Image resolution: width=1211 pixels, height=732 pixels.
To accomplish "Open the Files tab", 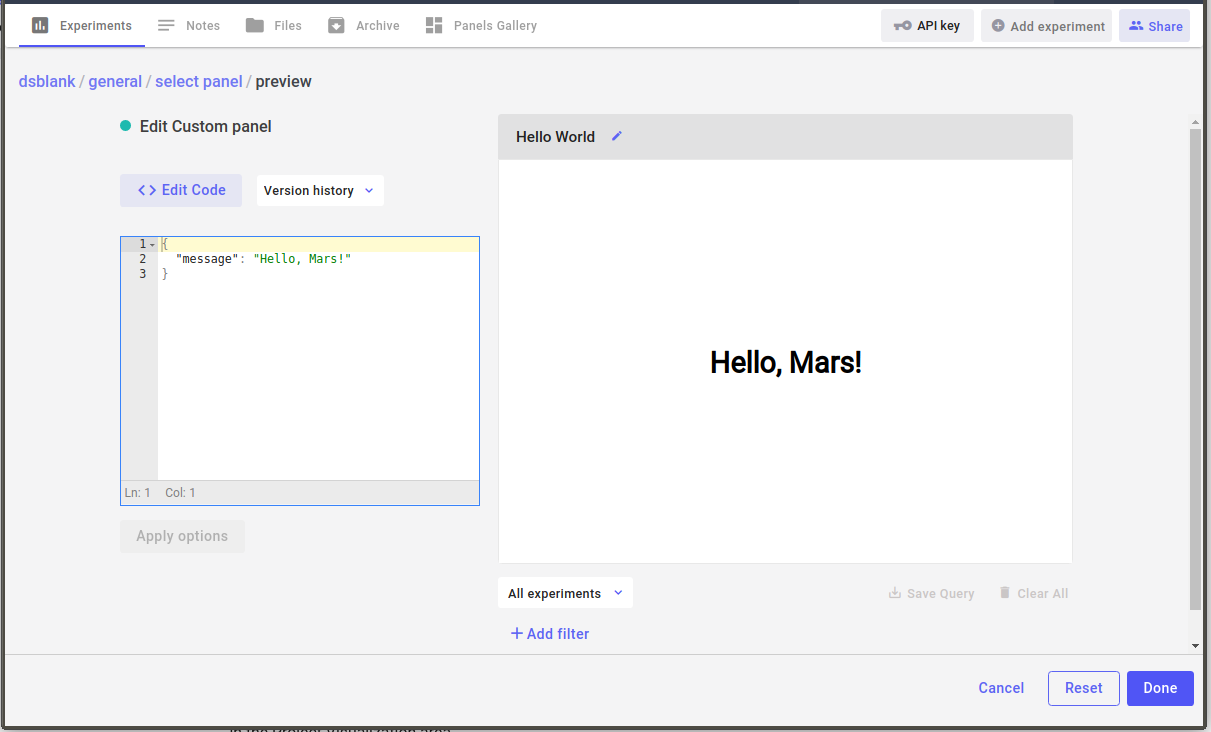I will click(273, 26).
